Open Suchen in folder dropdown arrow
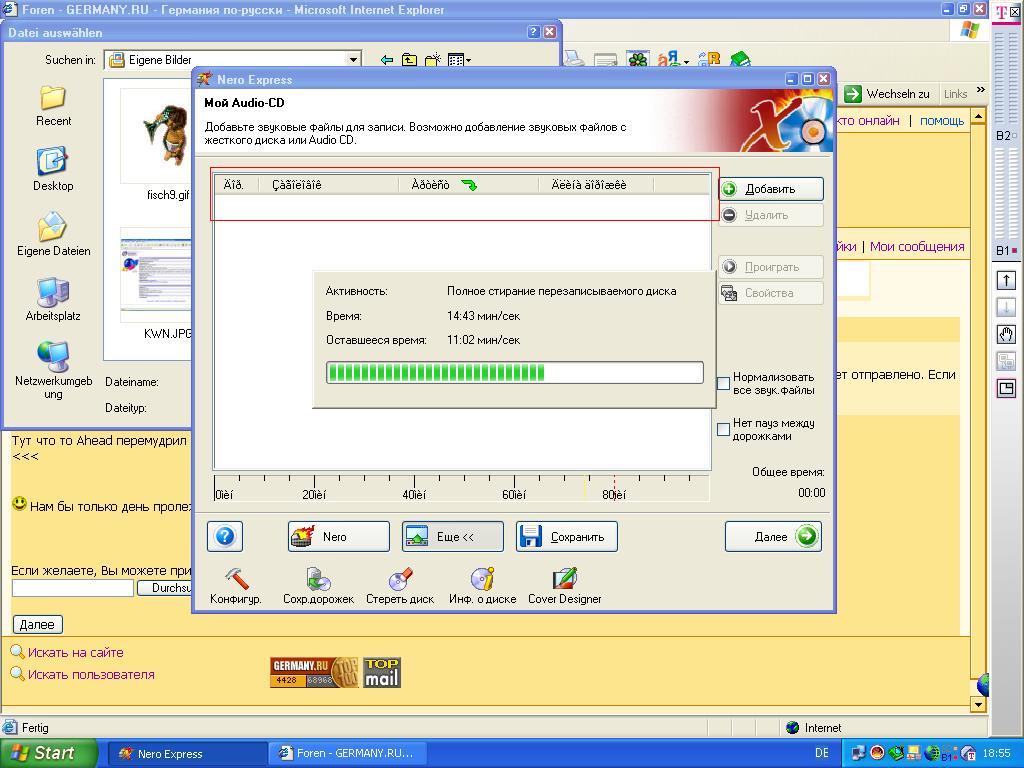The image size is (1024, 768). coord(353,59)
